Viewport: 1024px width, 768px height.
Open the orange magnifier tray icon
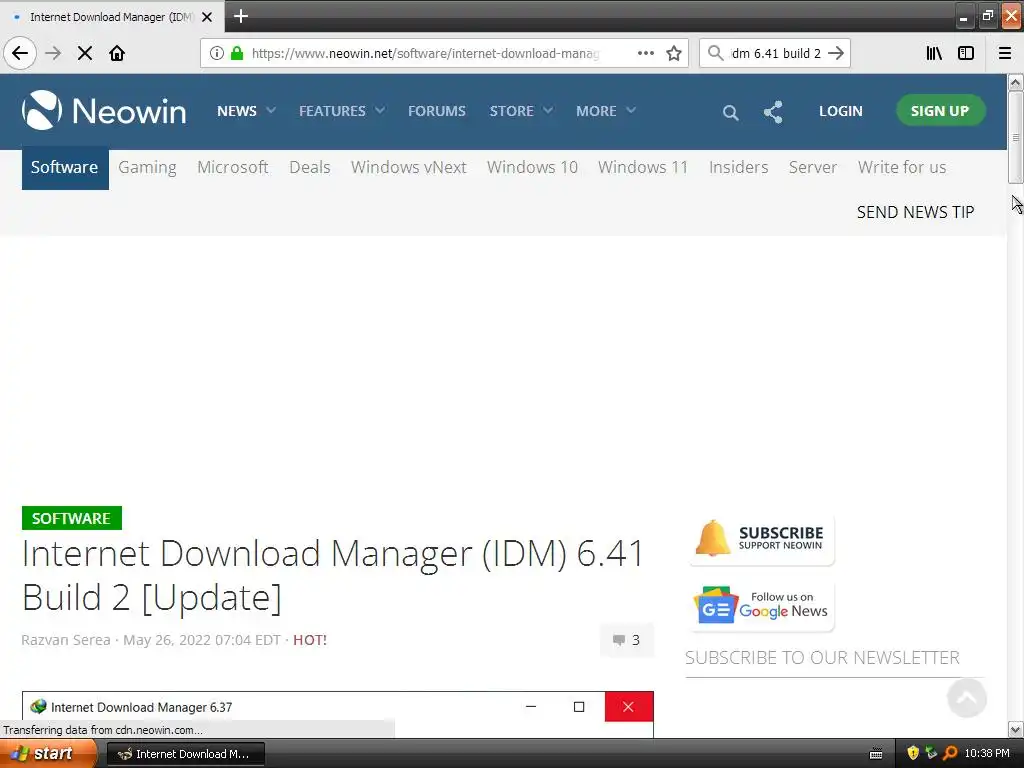[x=950, y=753]
